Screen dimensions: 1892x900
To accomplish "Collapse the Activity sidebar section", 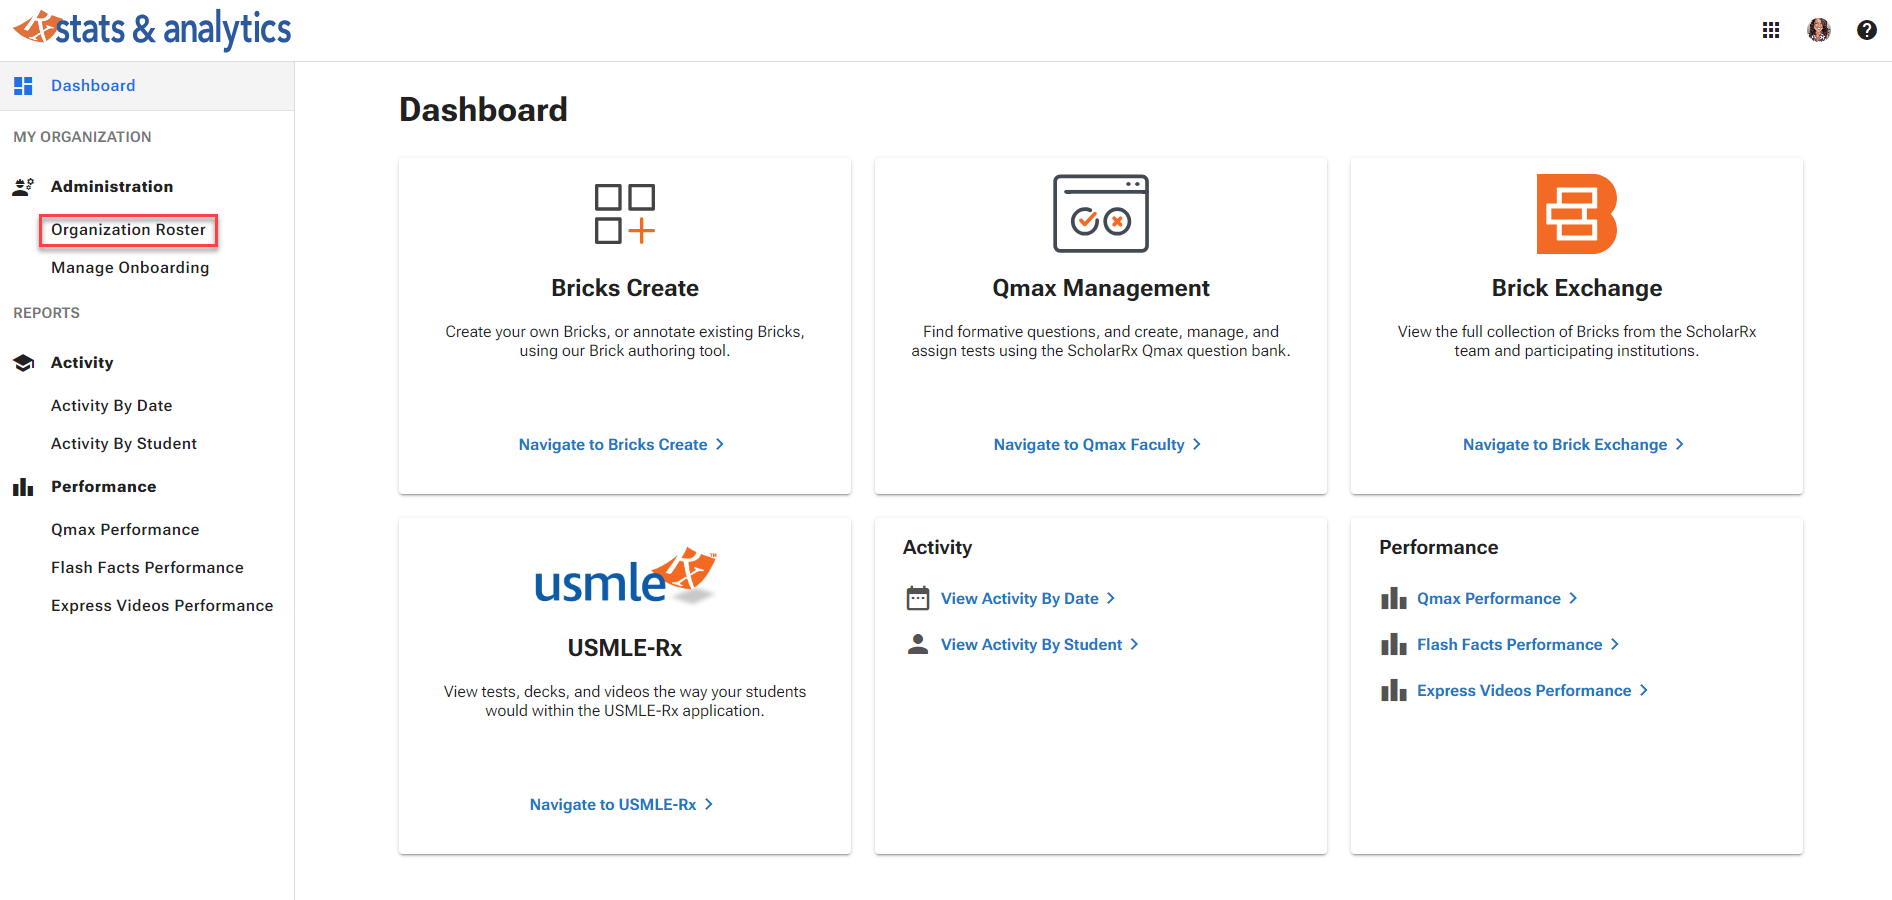I will click(x=82, y=363).
